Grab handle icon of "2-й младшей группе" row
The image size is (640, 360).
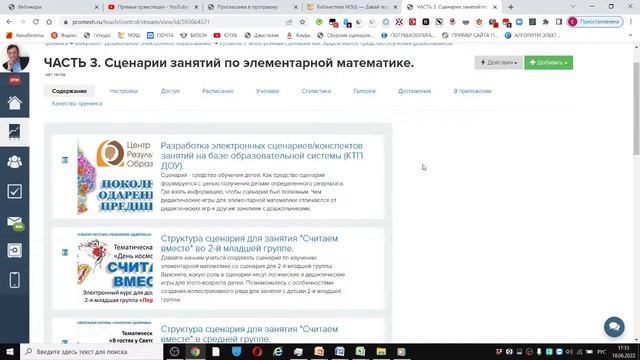point(65,252)
